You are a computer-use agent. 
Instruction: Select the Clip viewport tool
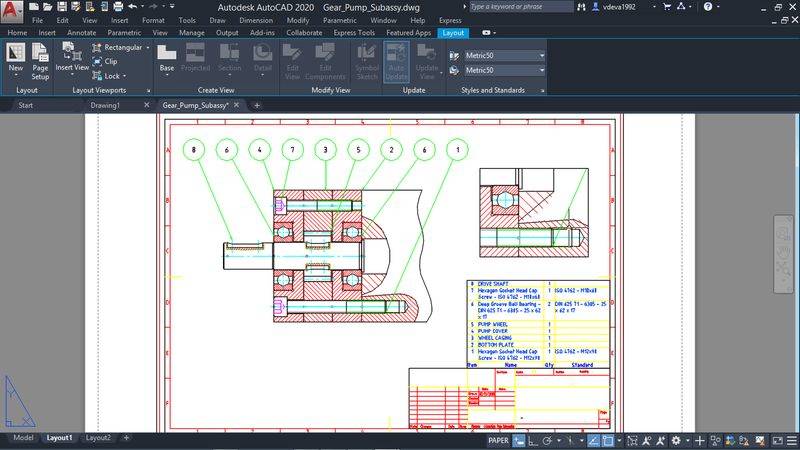pyautogui.click(x=104, y=61)
